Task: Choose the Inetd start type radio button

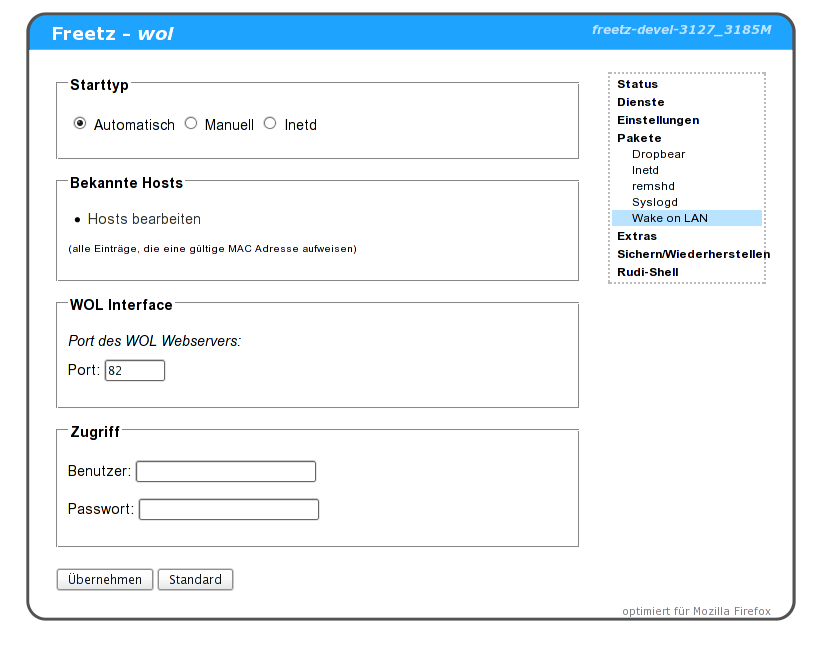Action: (270, 124)
